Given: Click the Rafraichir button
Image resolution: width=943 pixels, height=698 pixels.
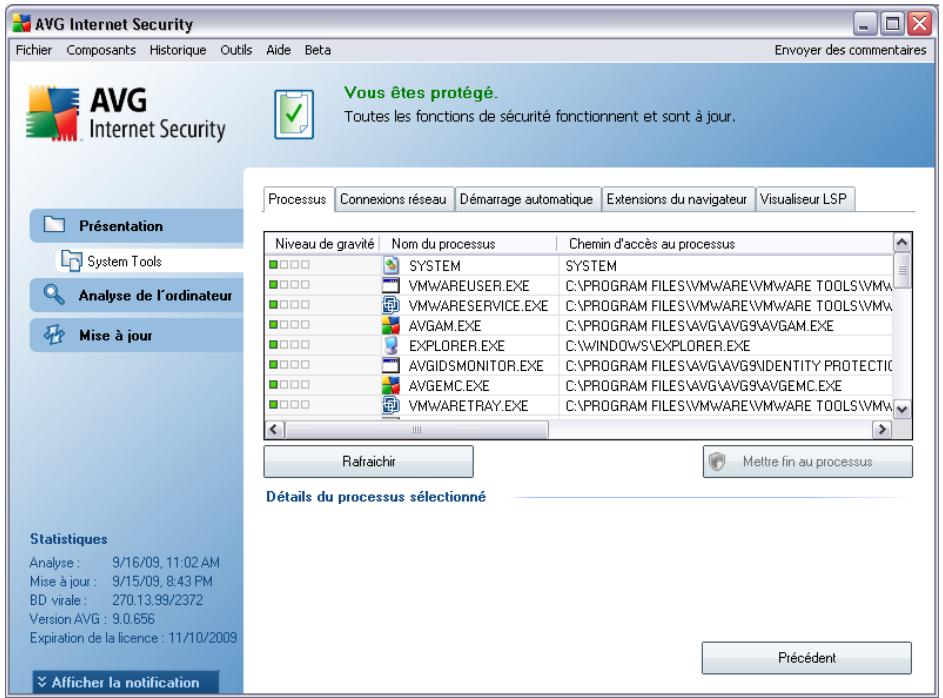Looking at the screenshot, I should (368, 461).
